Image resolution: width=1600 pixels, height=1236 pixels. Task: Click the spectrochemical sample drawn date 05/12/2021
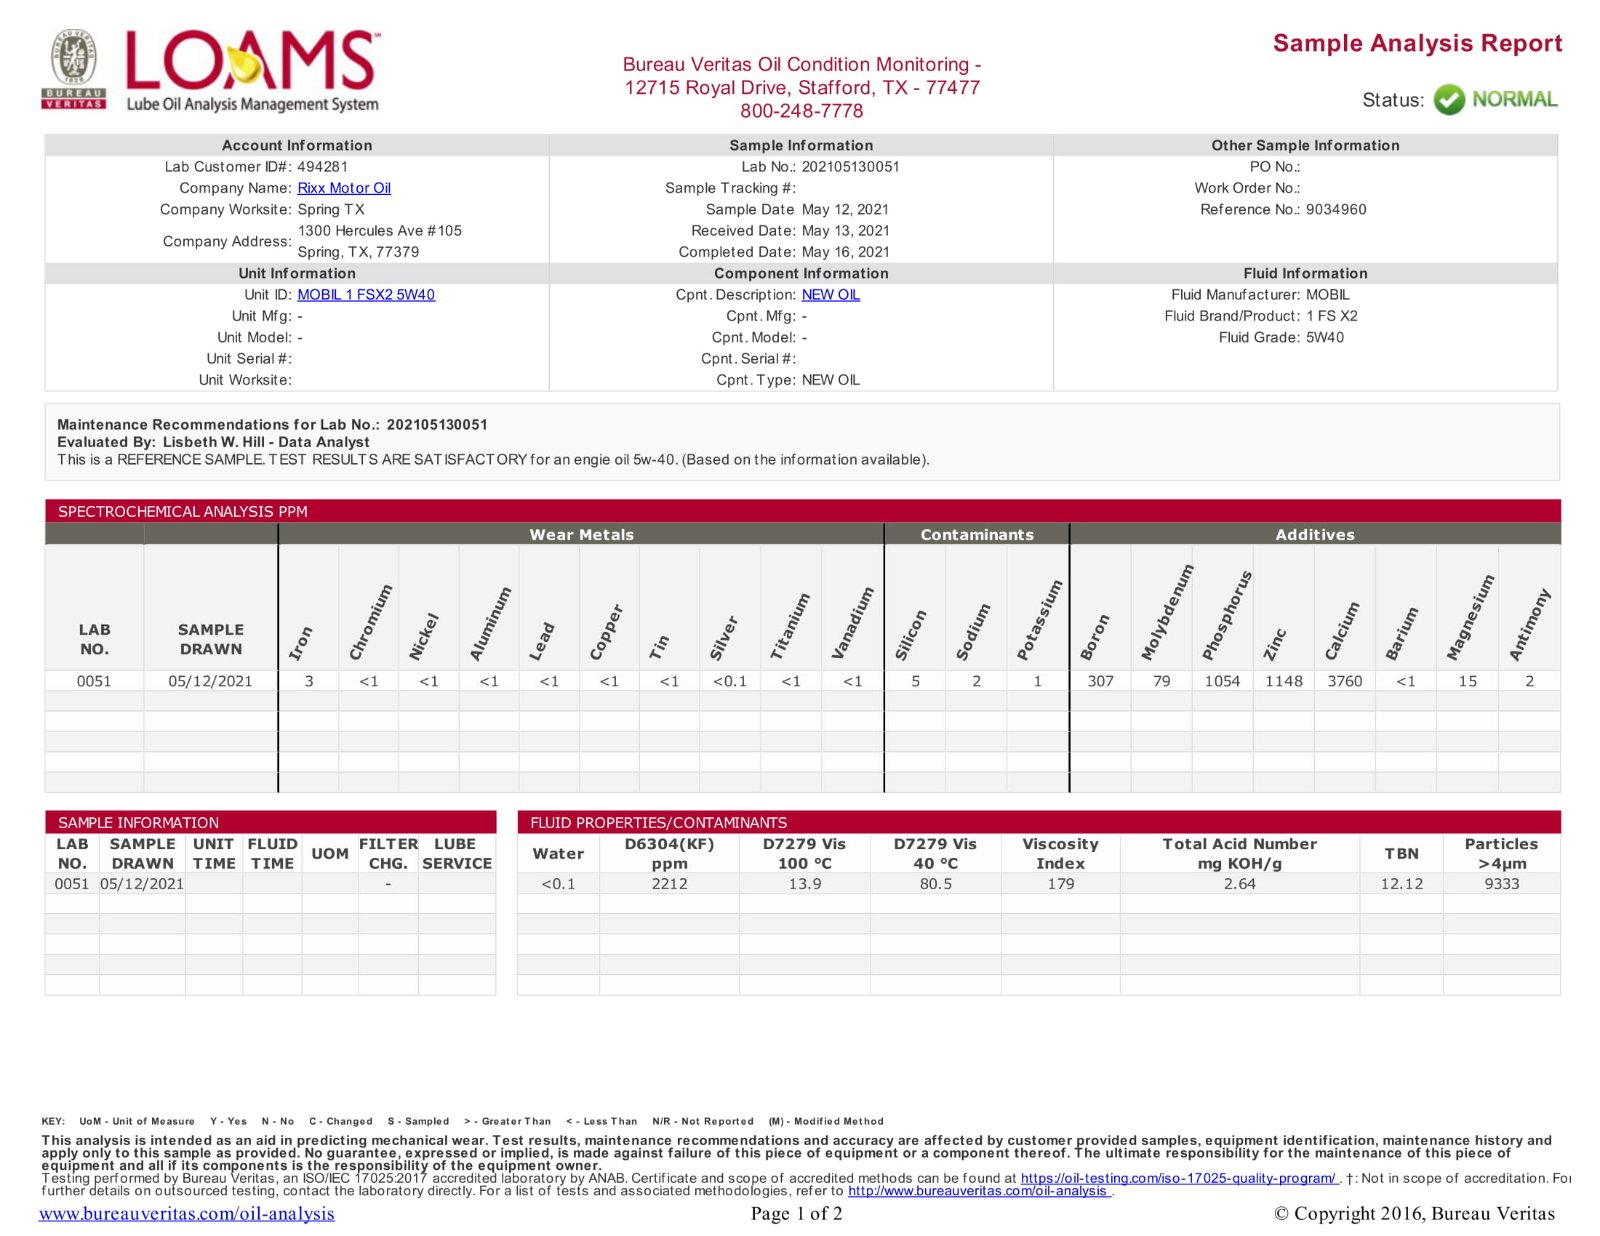[x=210, y=681]
